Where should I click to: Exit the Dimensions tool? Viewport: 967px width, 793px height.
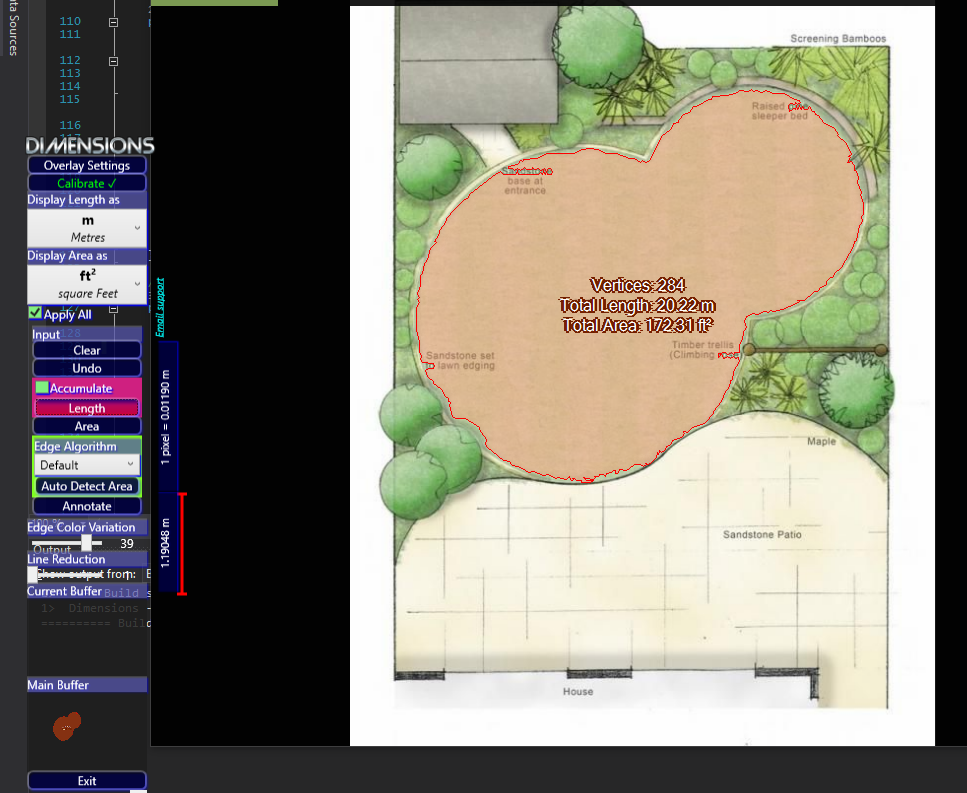pyautogui.click(x=87, y=781)
